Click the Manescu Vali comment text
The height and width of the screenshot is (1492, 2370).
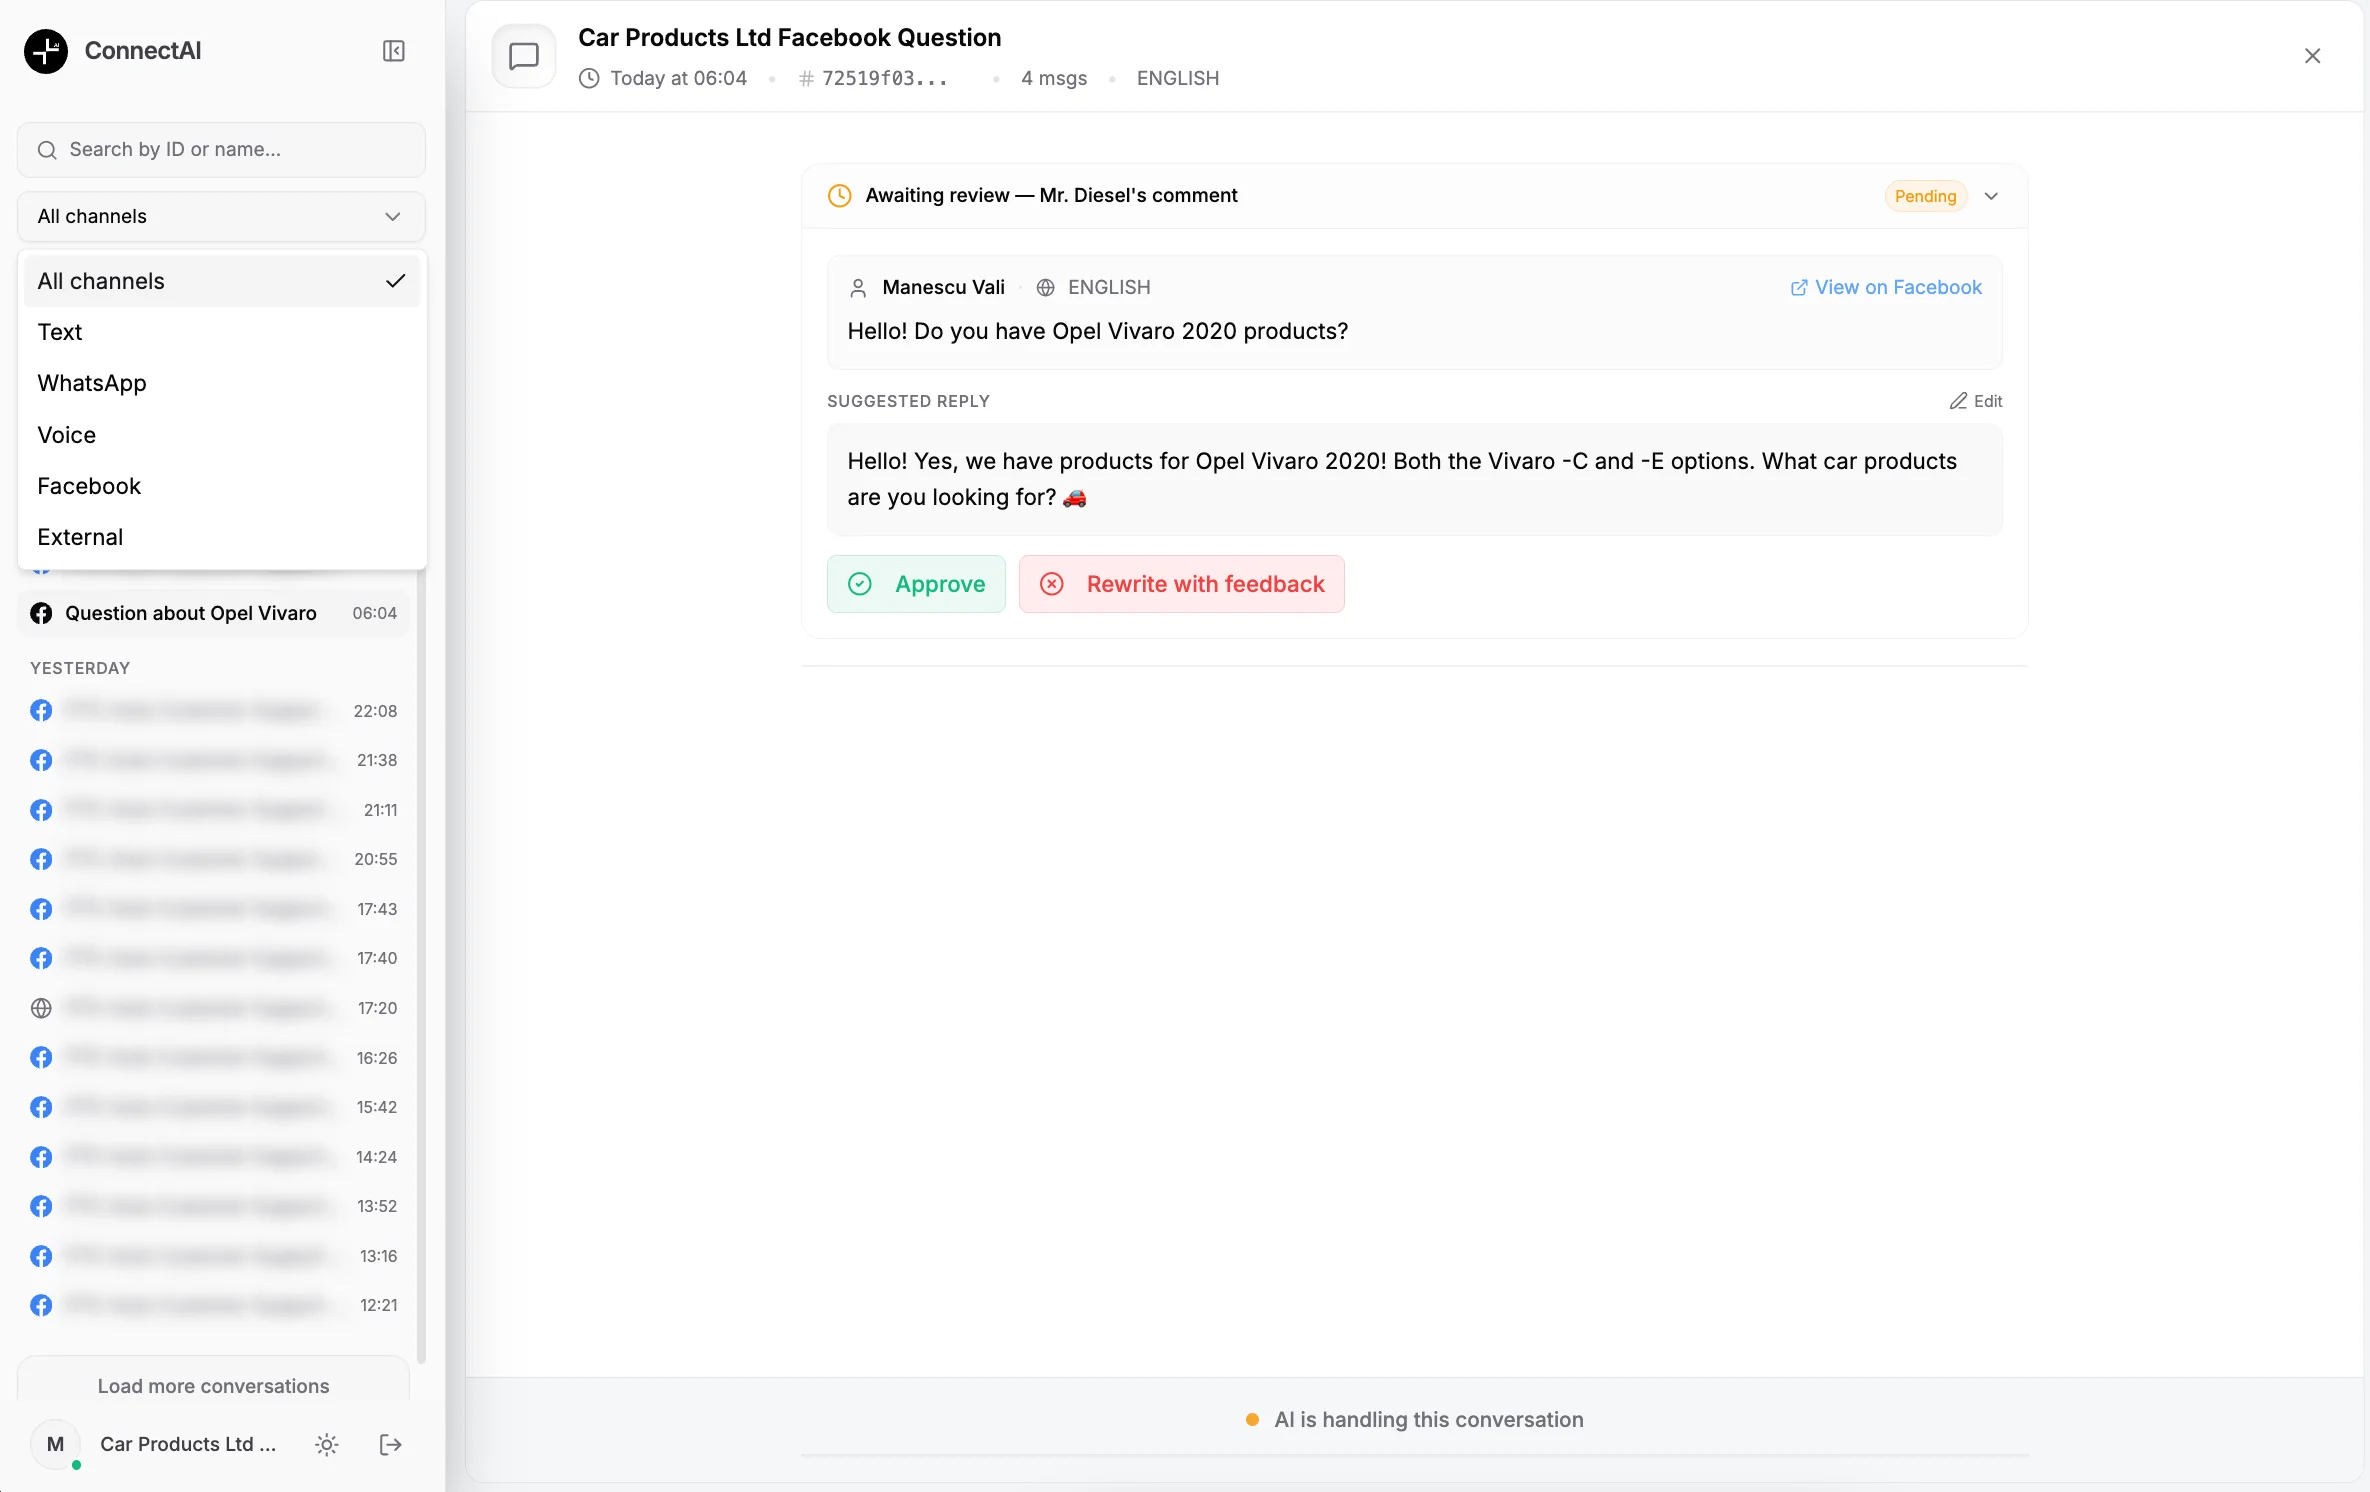pos(1097,331)
